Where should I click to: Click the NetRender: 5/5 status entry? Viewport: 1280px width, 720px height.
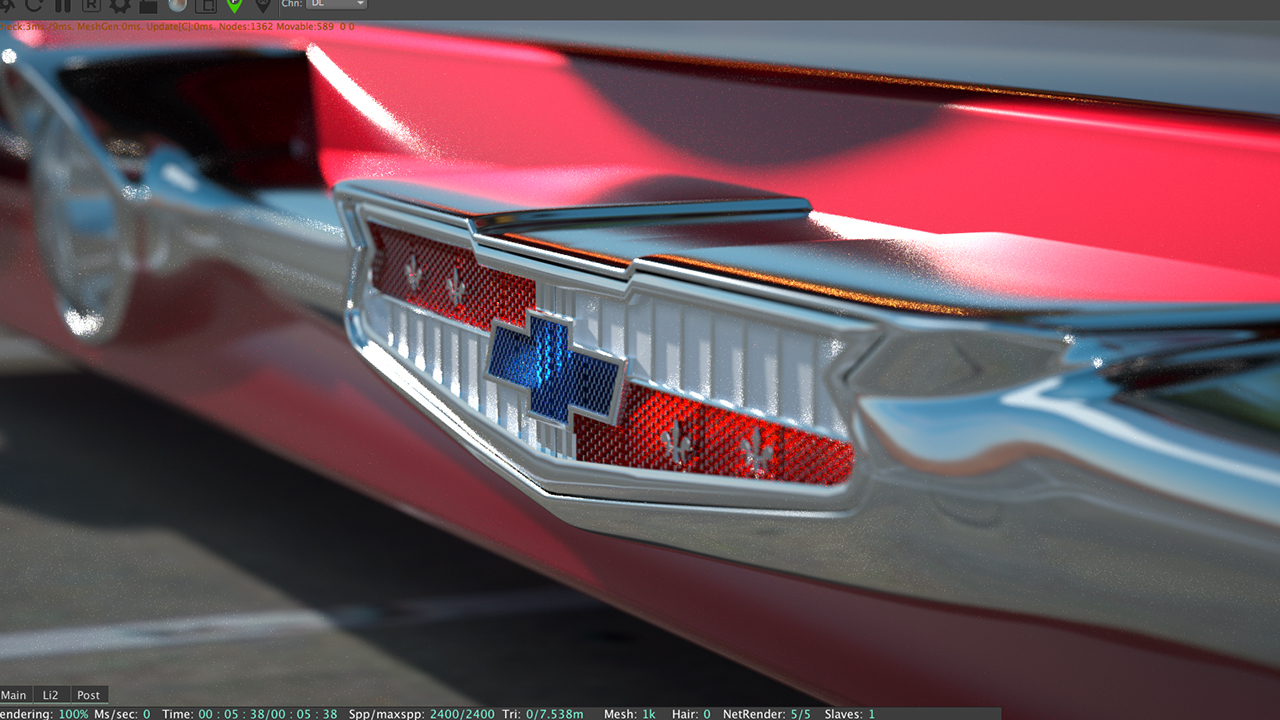pos(768,714)
